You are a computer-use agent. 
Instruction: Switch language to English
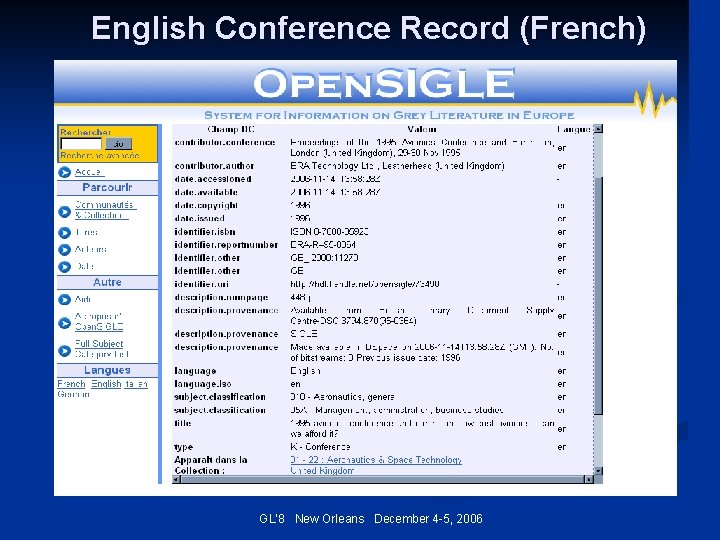tap(106, 384)
